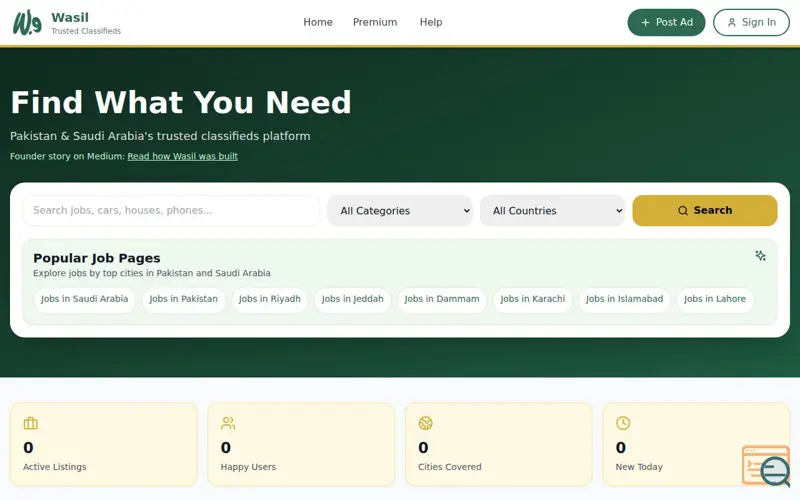Select the Jobs in Lahore chip
Screen dimensions: 800x500
[715, 299]
